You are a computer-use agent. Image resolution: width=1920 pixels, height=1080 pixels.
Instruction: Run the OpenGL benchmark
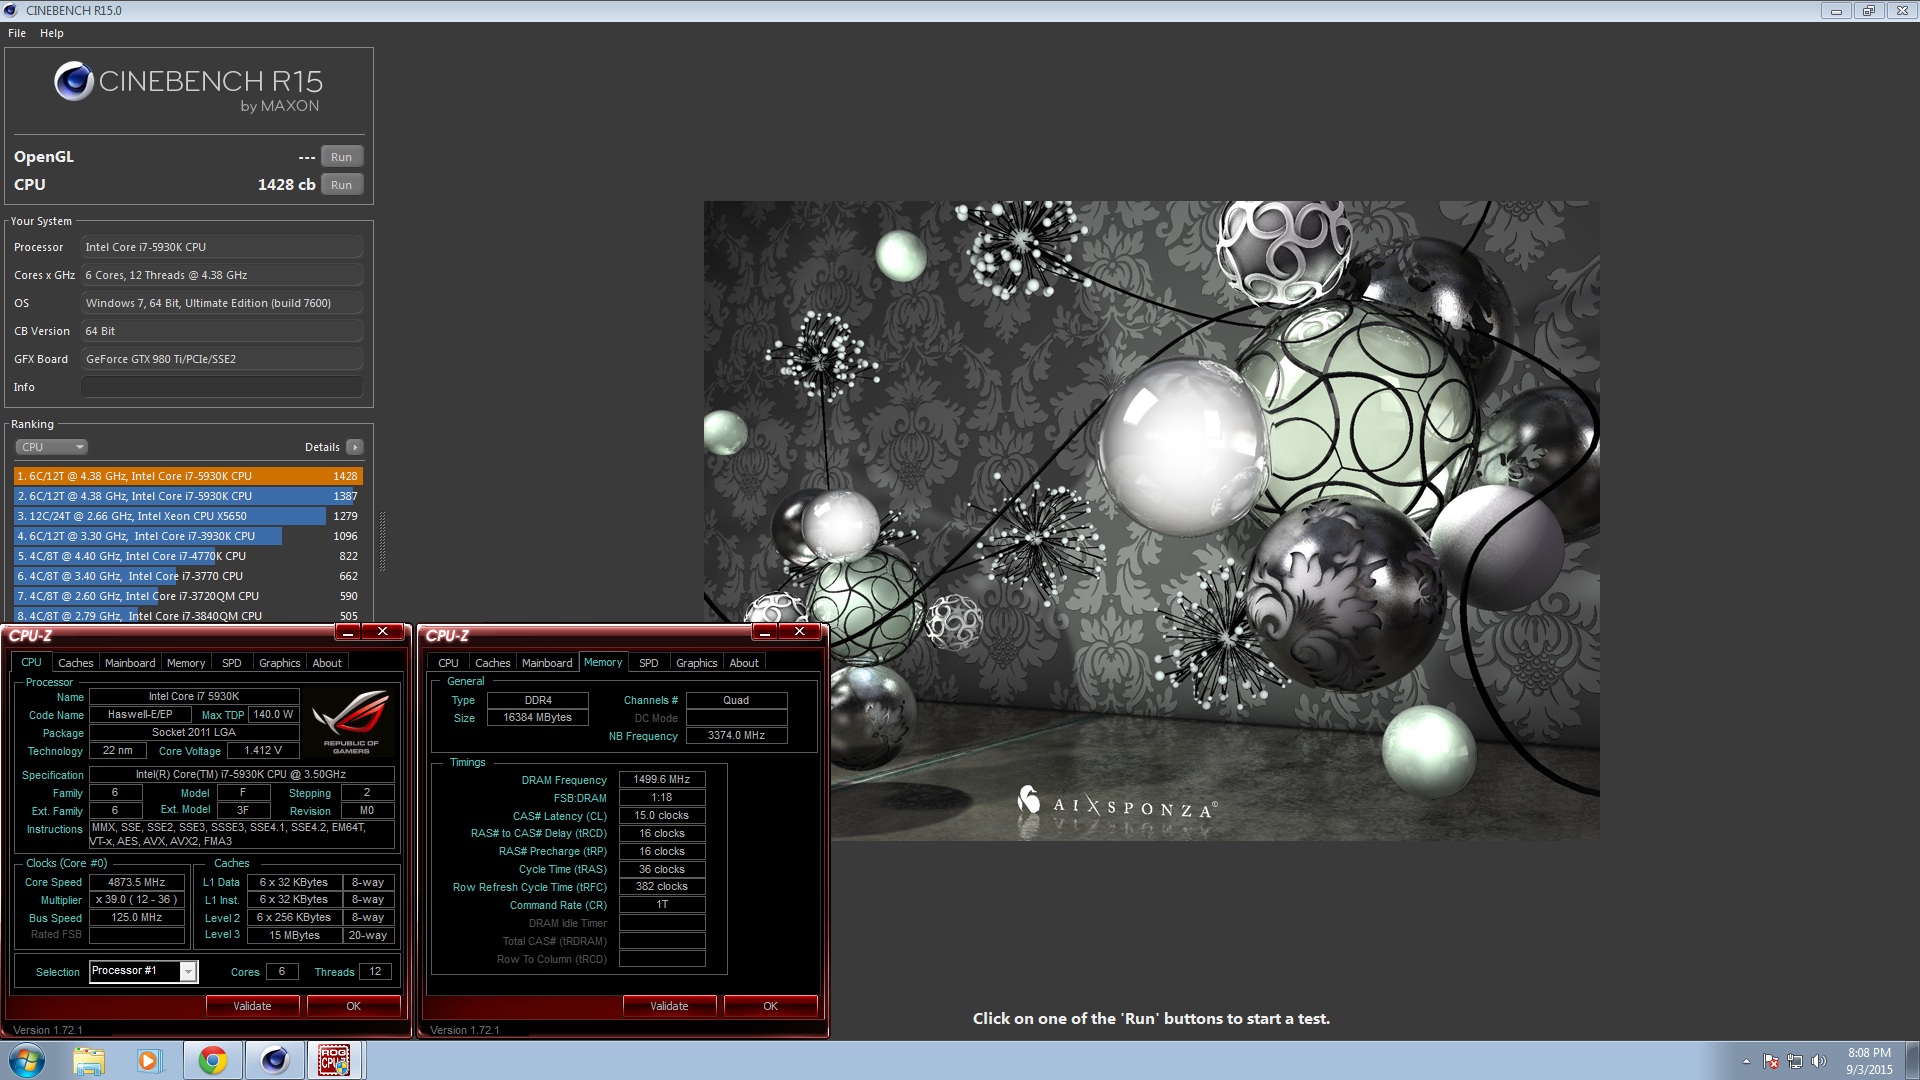[x=341, y=157]
